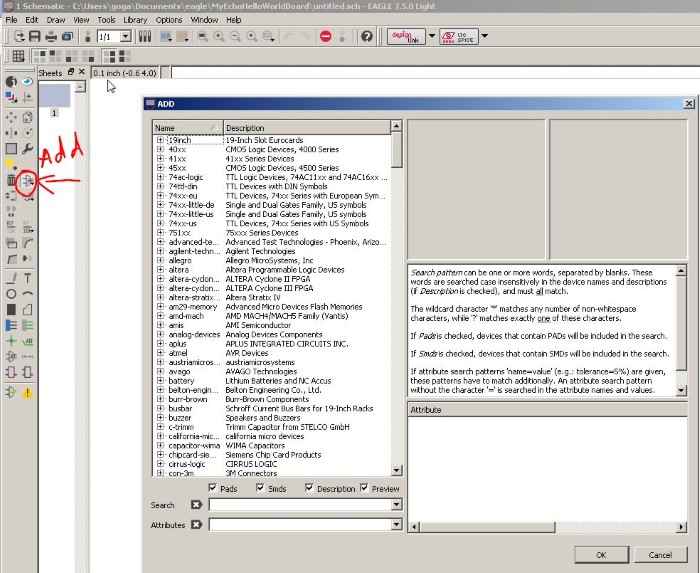Image resolution: width=700 pixels, height=573 pixels.
Task: Open the File menu
Action: pyautogui.click(x=11, y=20)
